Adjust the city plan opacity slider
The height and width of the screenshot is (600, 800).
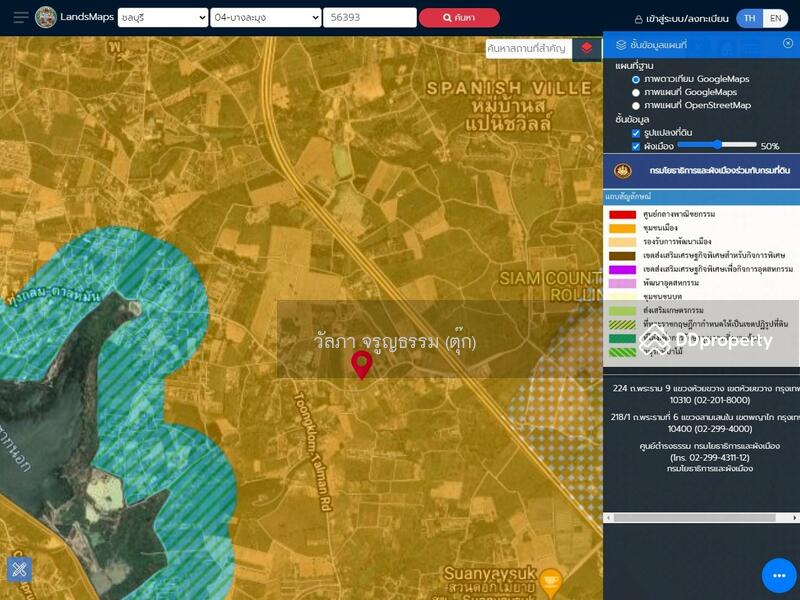pos(717,146)
